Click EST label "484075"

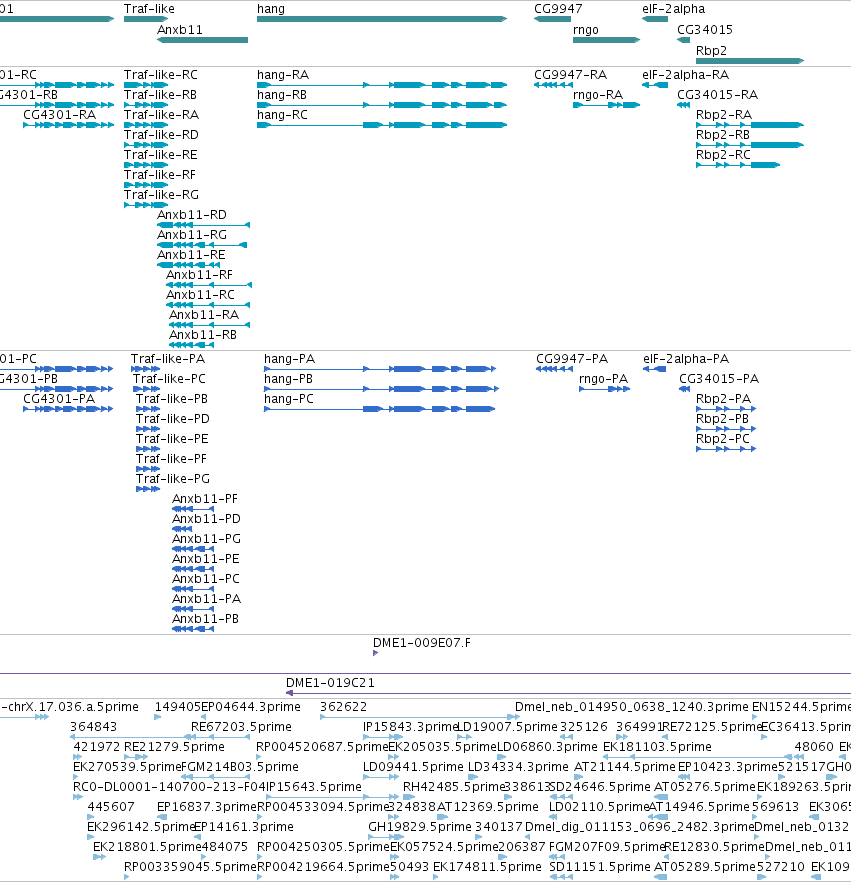pyautogui.click(x=224, y=847)
